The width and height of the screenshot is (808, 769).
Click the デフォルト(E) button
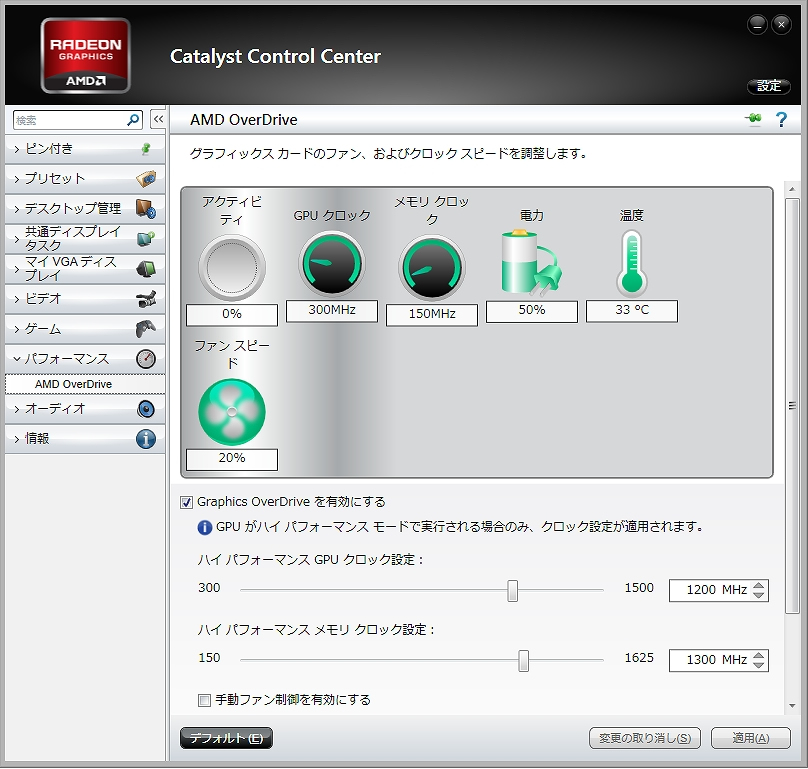coord(226,738)
